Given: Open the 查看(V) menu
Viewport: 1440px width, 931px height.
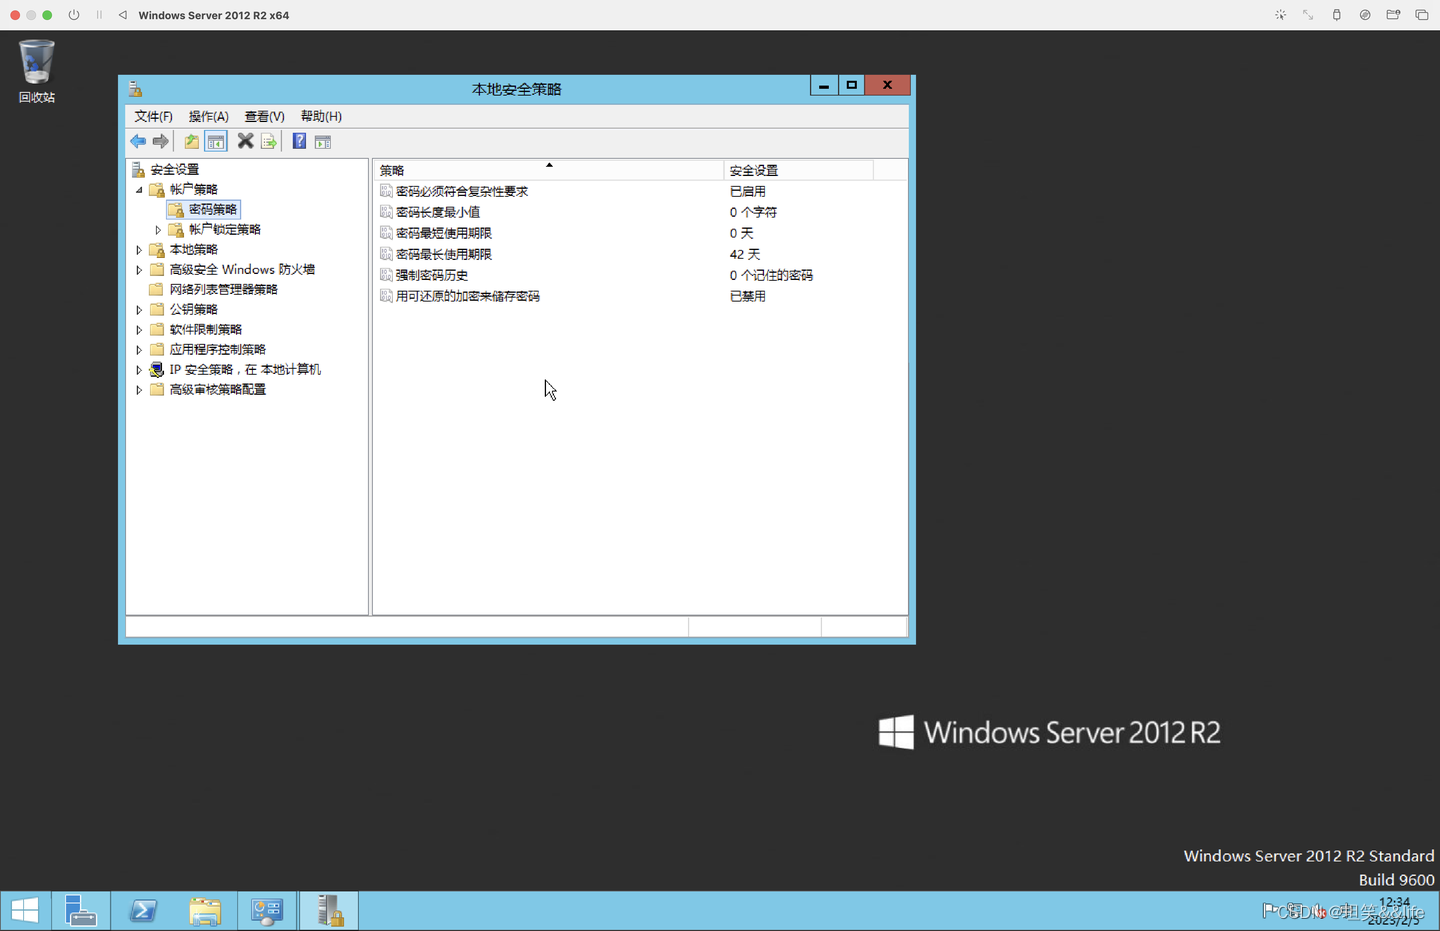Looking at the screenshot, I should (264, 117).
